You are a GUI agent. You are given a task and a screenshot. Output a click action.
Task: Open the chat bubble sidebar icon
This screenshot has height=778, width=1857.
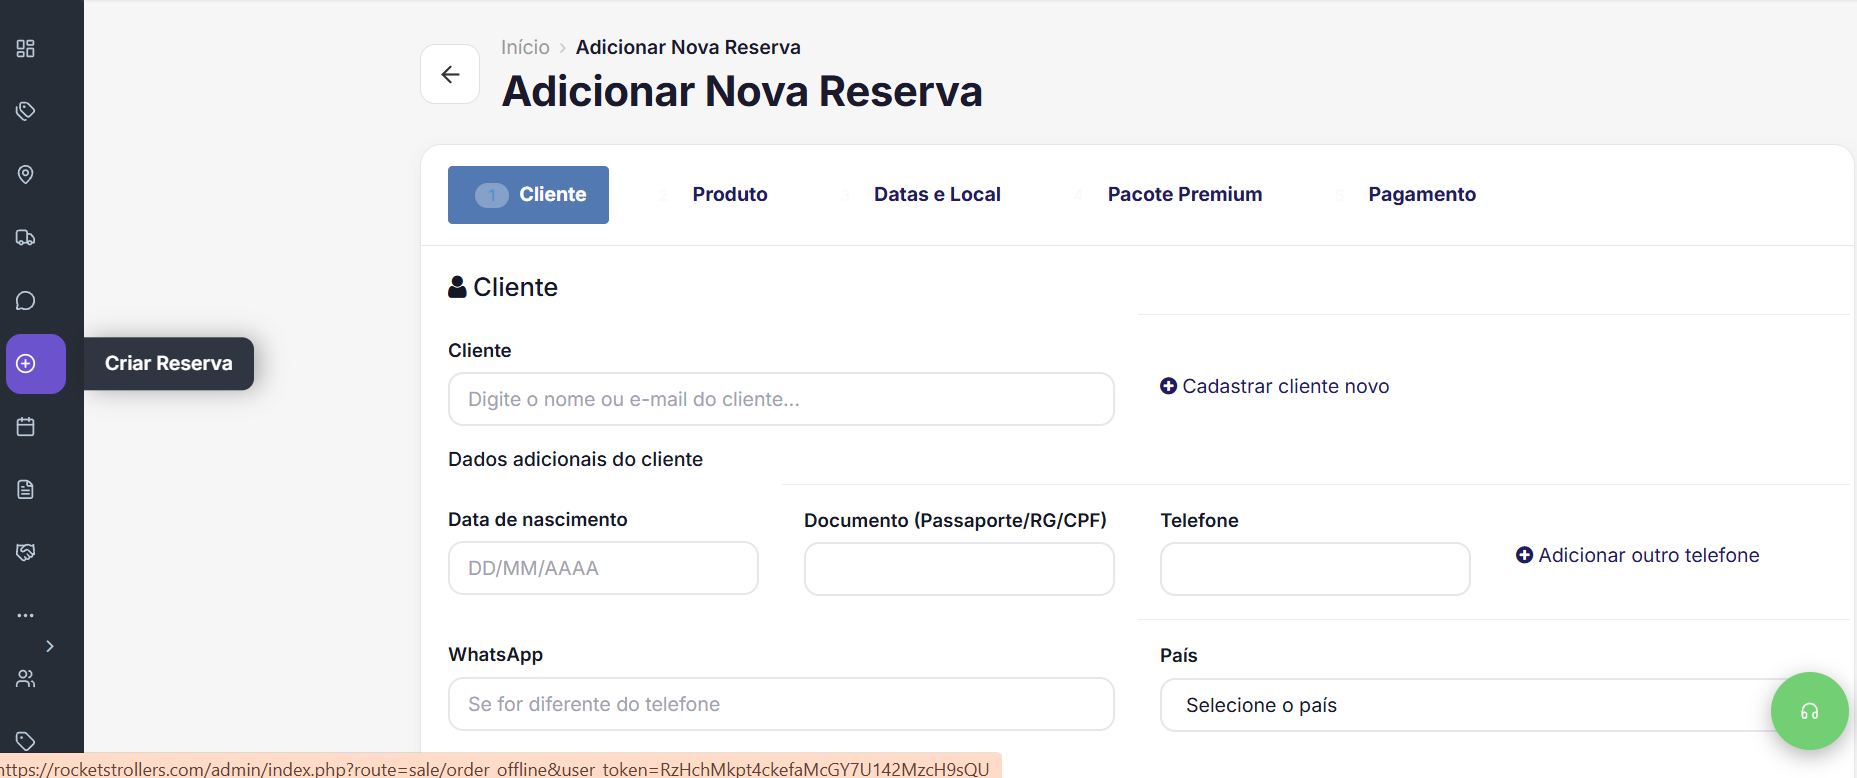click(x=26, y=300)
